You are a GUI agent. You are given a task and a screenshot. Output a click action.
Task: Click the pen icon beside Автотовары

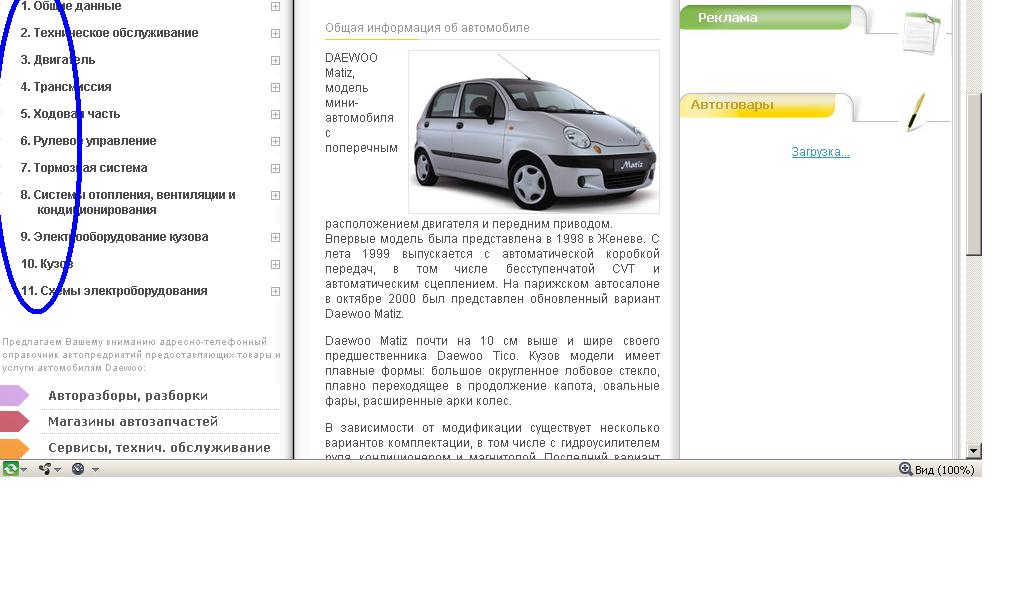click(916, 112)
